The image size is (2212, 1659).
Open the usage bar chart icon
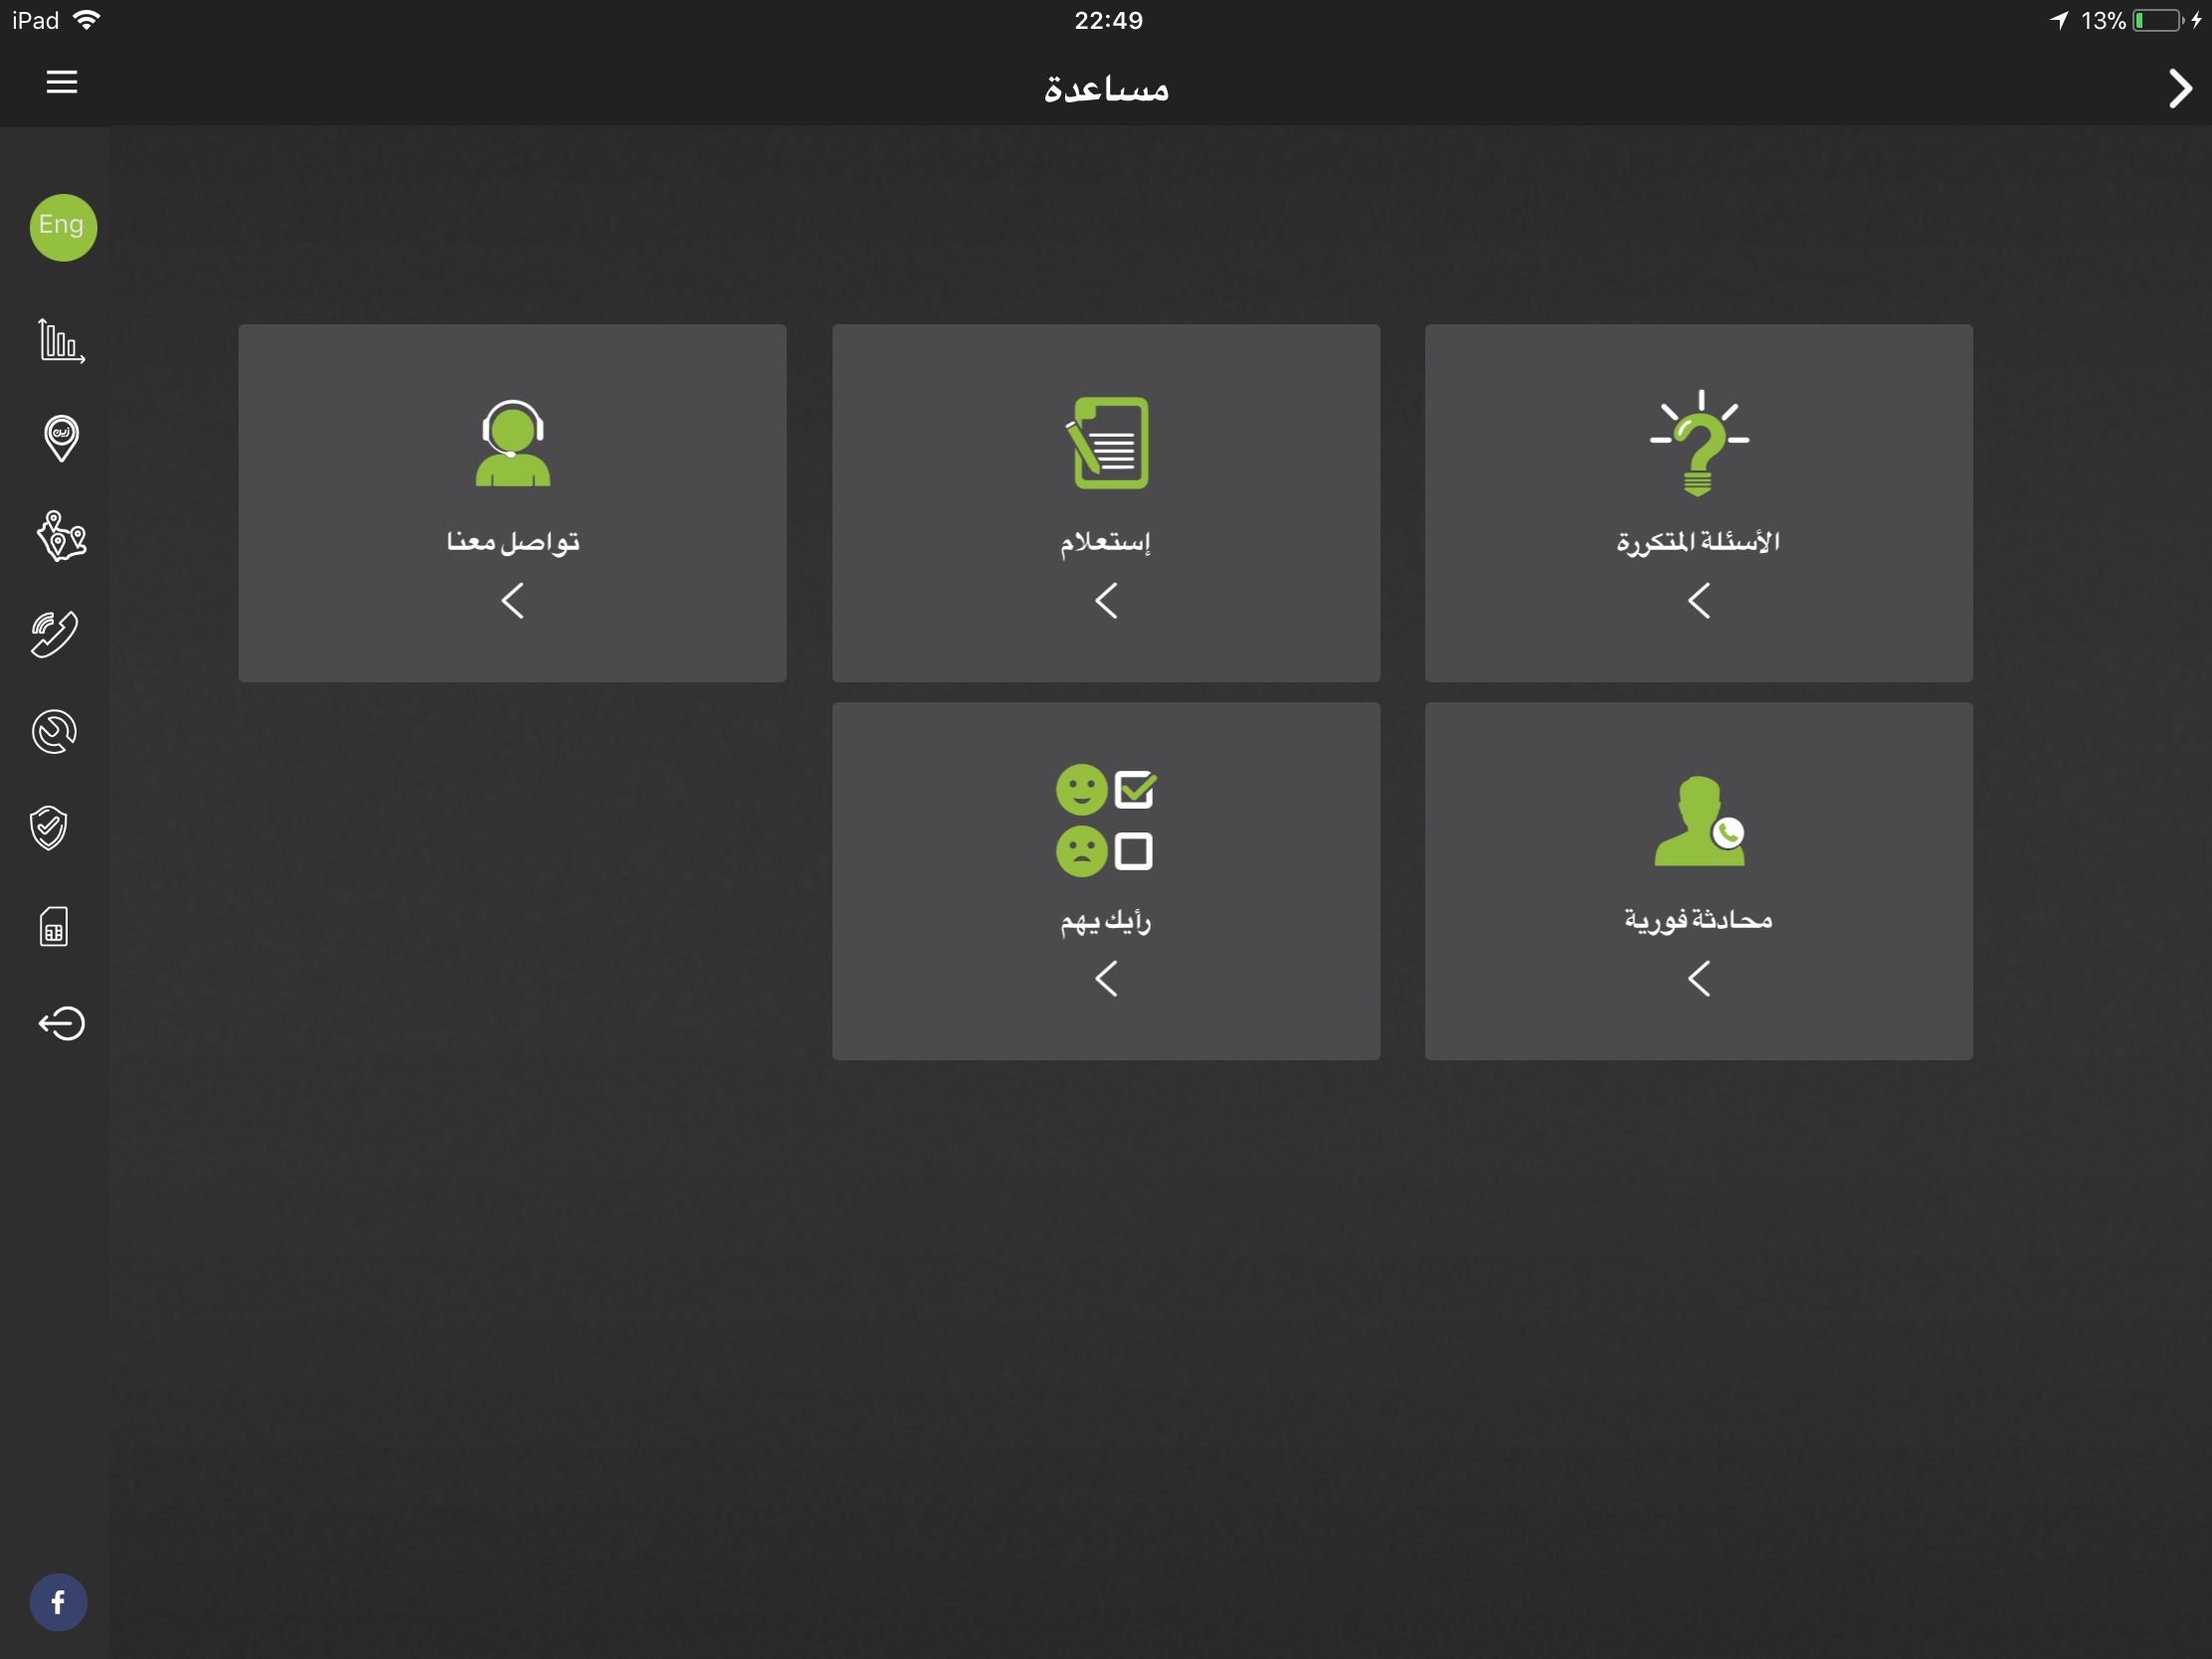pyautogui.click(x=61, y=341)
